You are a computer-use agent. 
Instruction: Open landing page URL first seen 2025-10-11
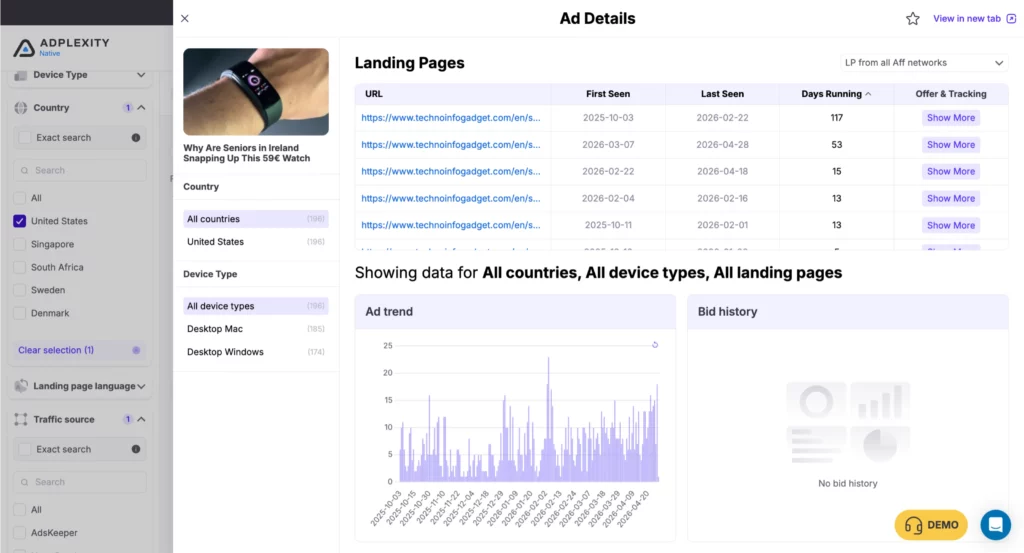pos(451,225)
